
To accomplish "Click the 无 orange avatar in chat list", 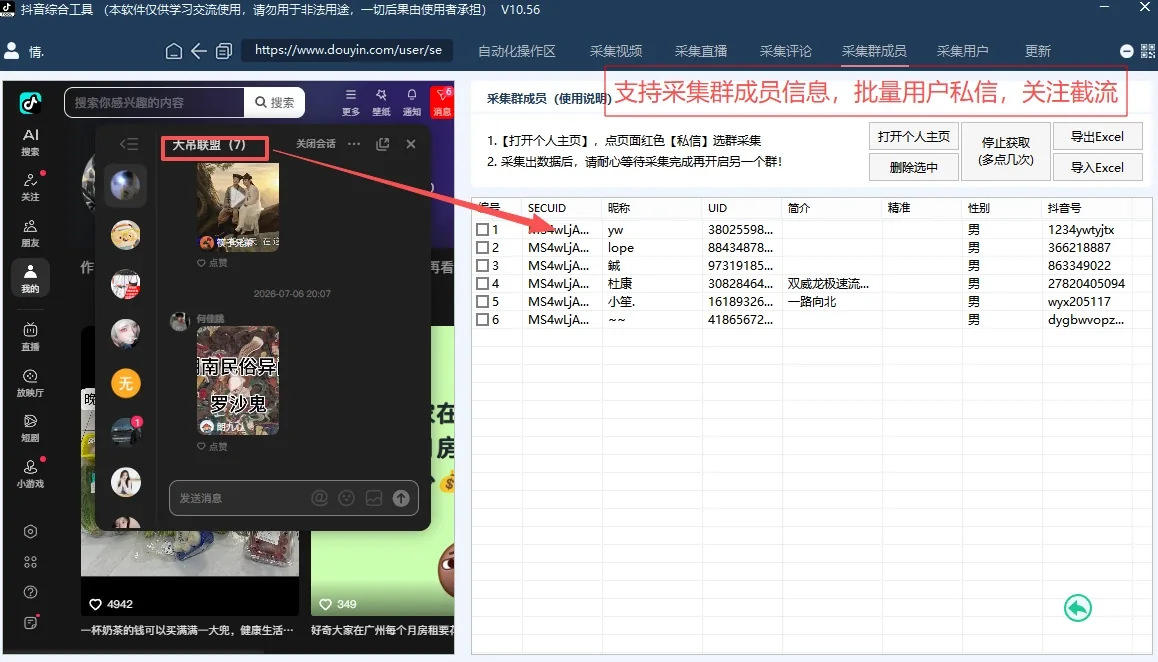I will [126, 383].
